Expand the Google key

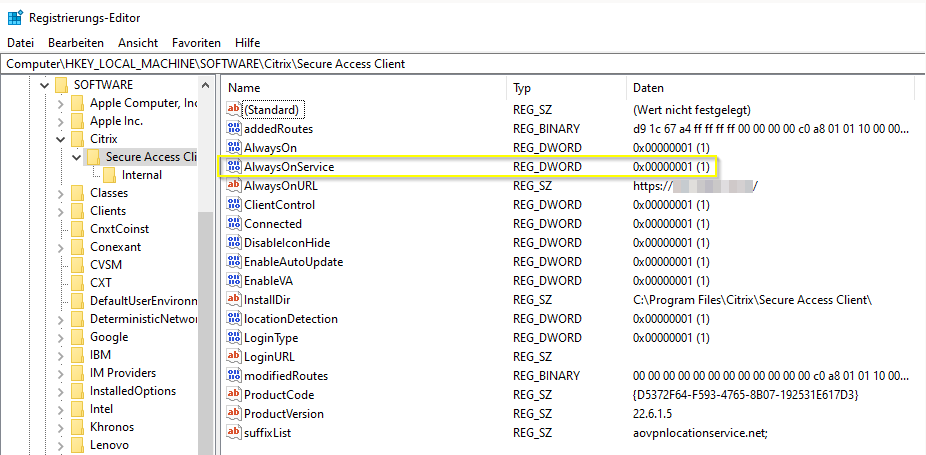click(60, 337)
